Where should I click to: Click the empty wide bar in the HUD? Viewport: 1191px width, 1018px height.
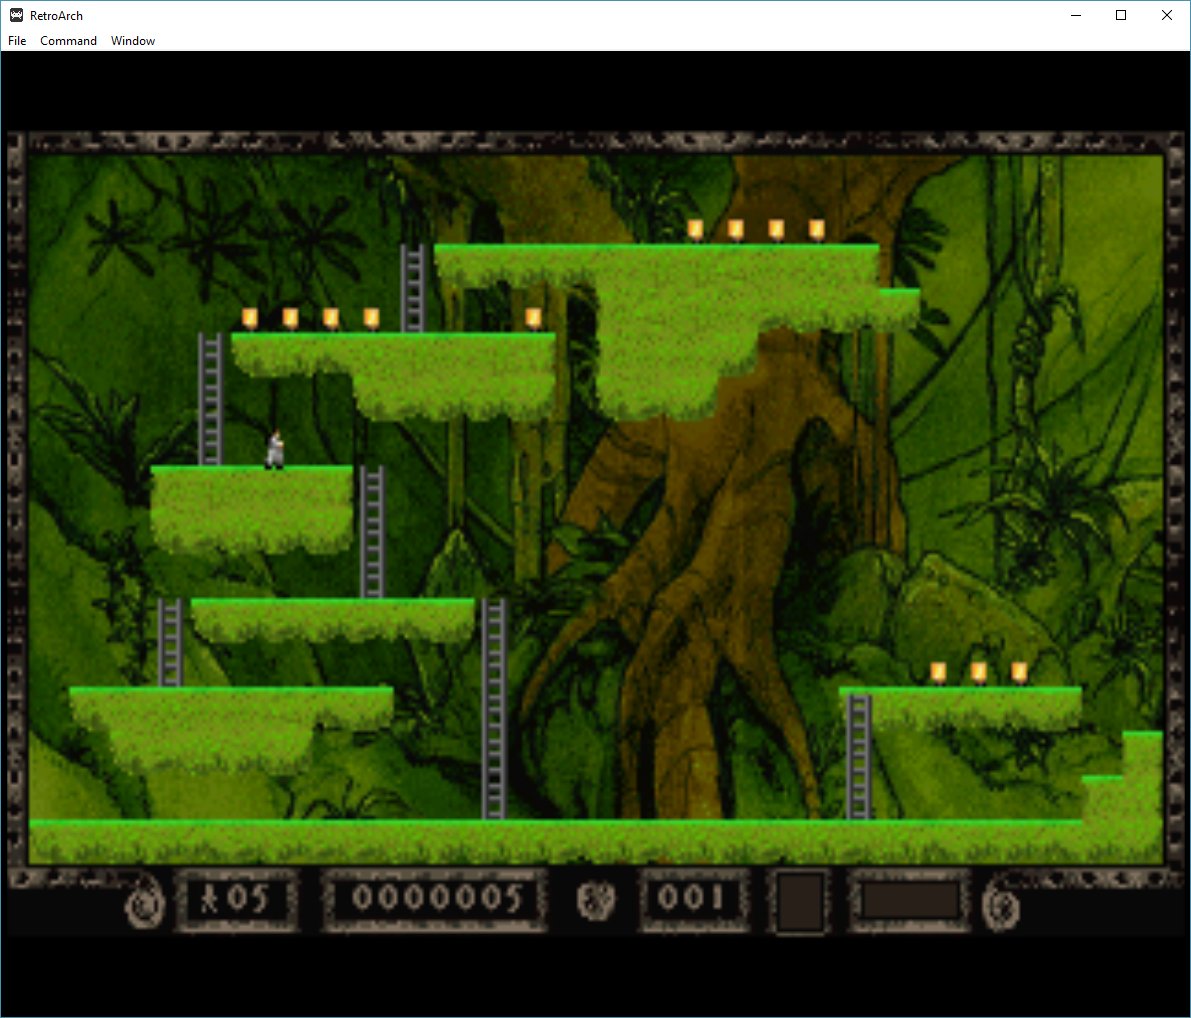[x=908, y=901]
